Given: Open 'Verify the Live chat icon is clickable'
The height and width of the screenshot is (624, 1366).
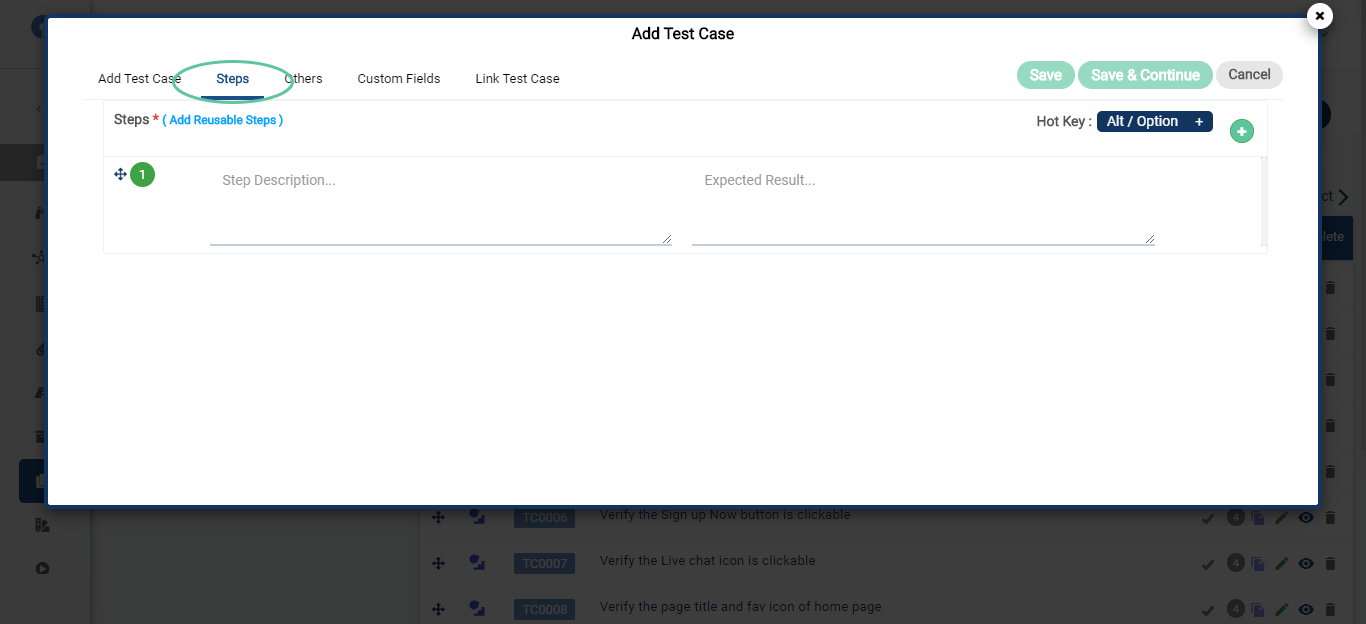Looking at the screenshot, I should [708, 561].
